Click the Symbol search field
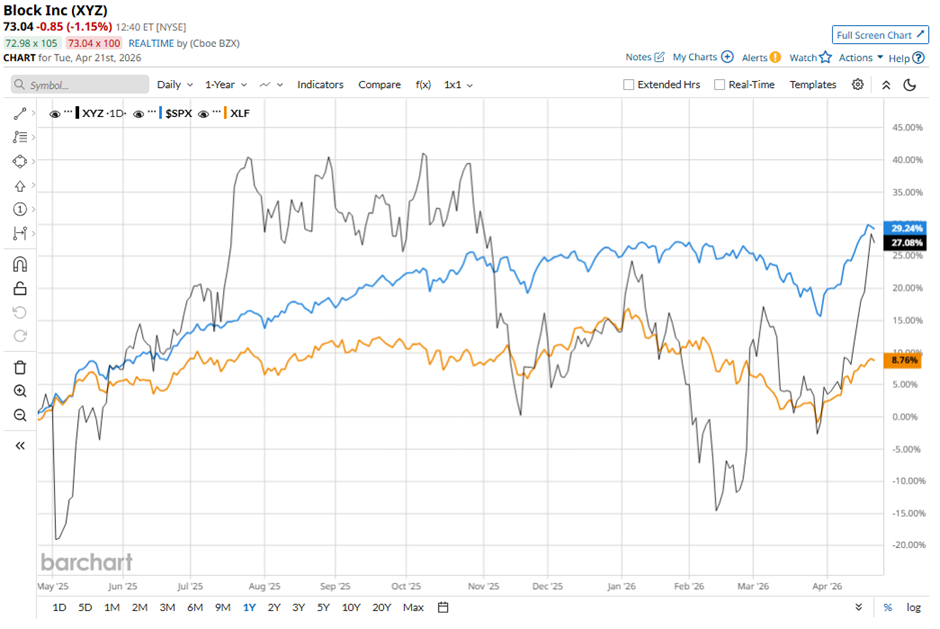 click(78, 85)
